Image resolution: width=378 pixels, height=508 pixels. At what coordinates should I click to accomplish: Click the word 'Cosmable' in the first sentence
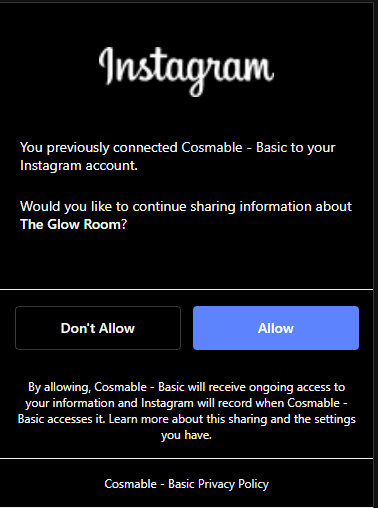pyautogui.click(x=212, y=148)
